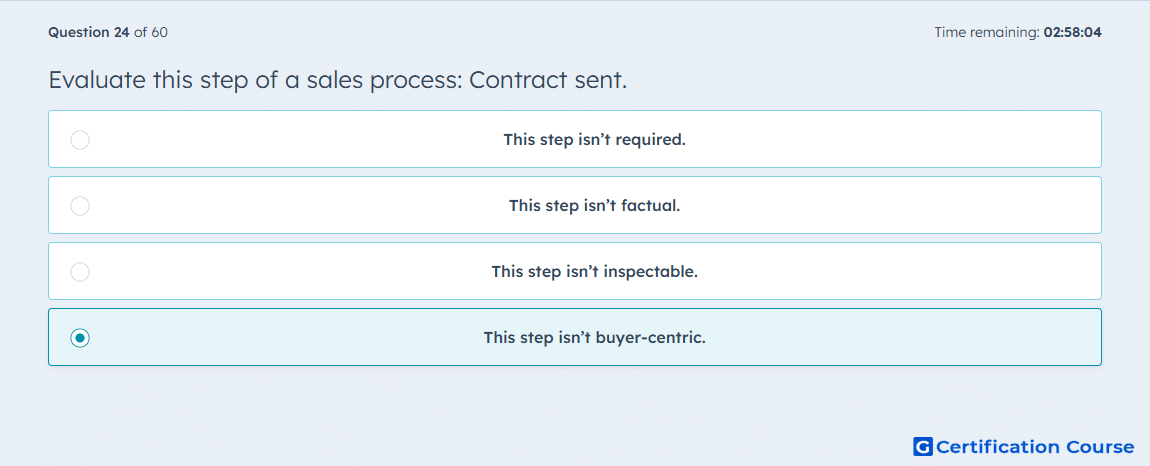Click the words "Contract sent." in the question
The image size is (1150, 466).
pyautogui.click(x=548, y=80)
